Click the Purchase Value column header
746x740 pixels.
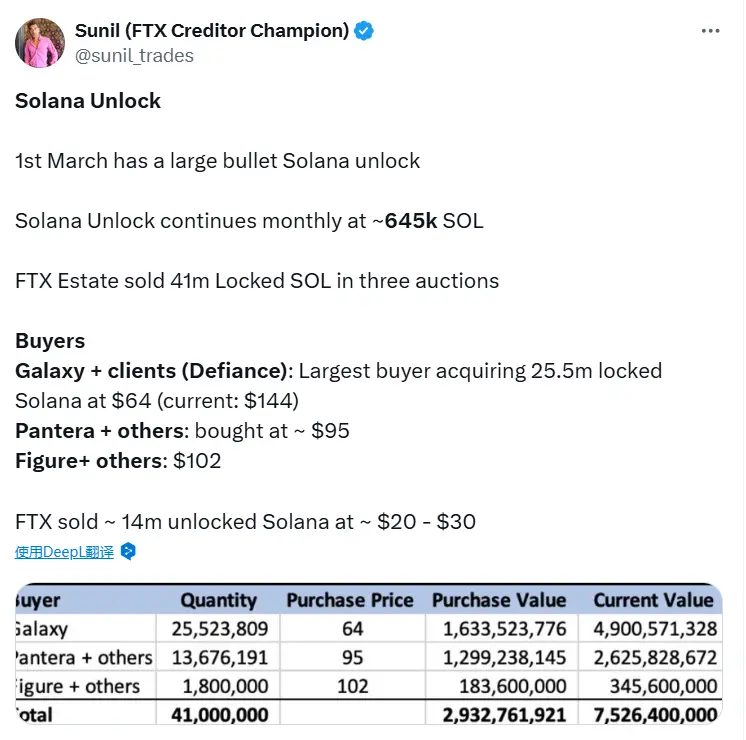tap(498, 601)
